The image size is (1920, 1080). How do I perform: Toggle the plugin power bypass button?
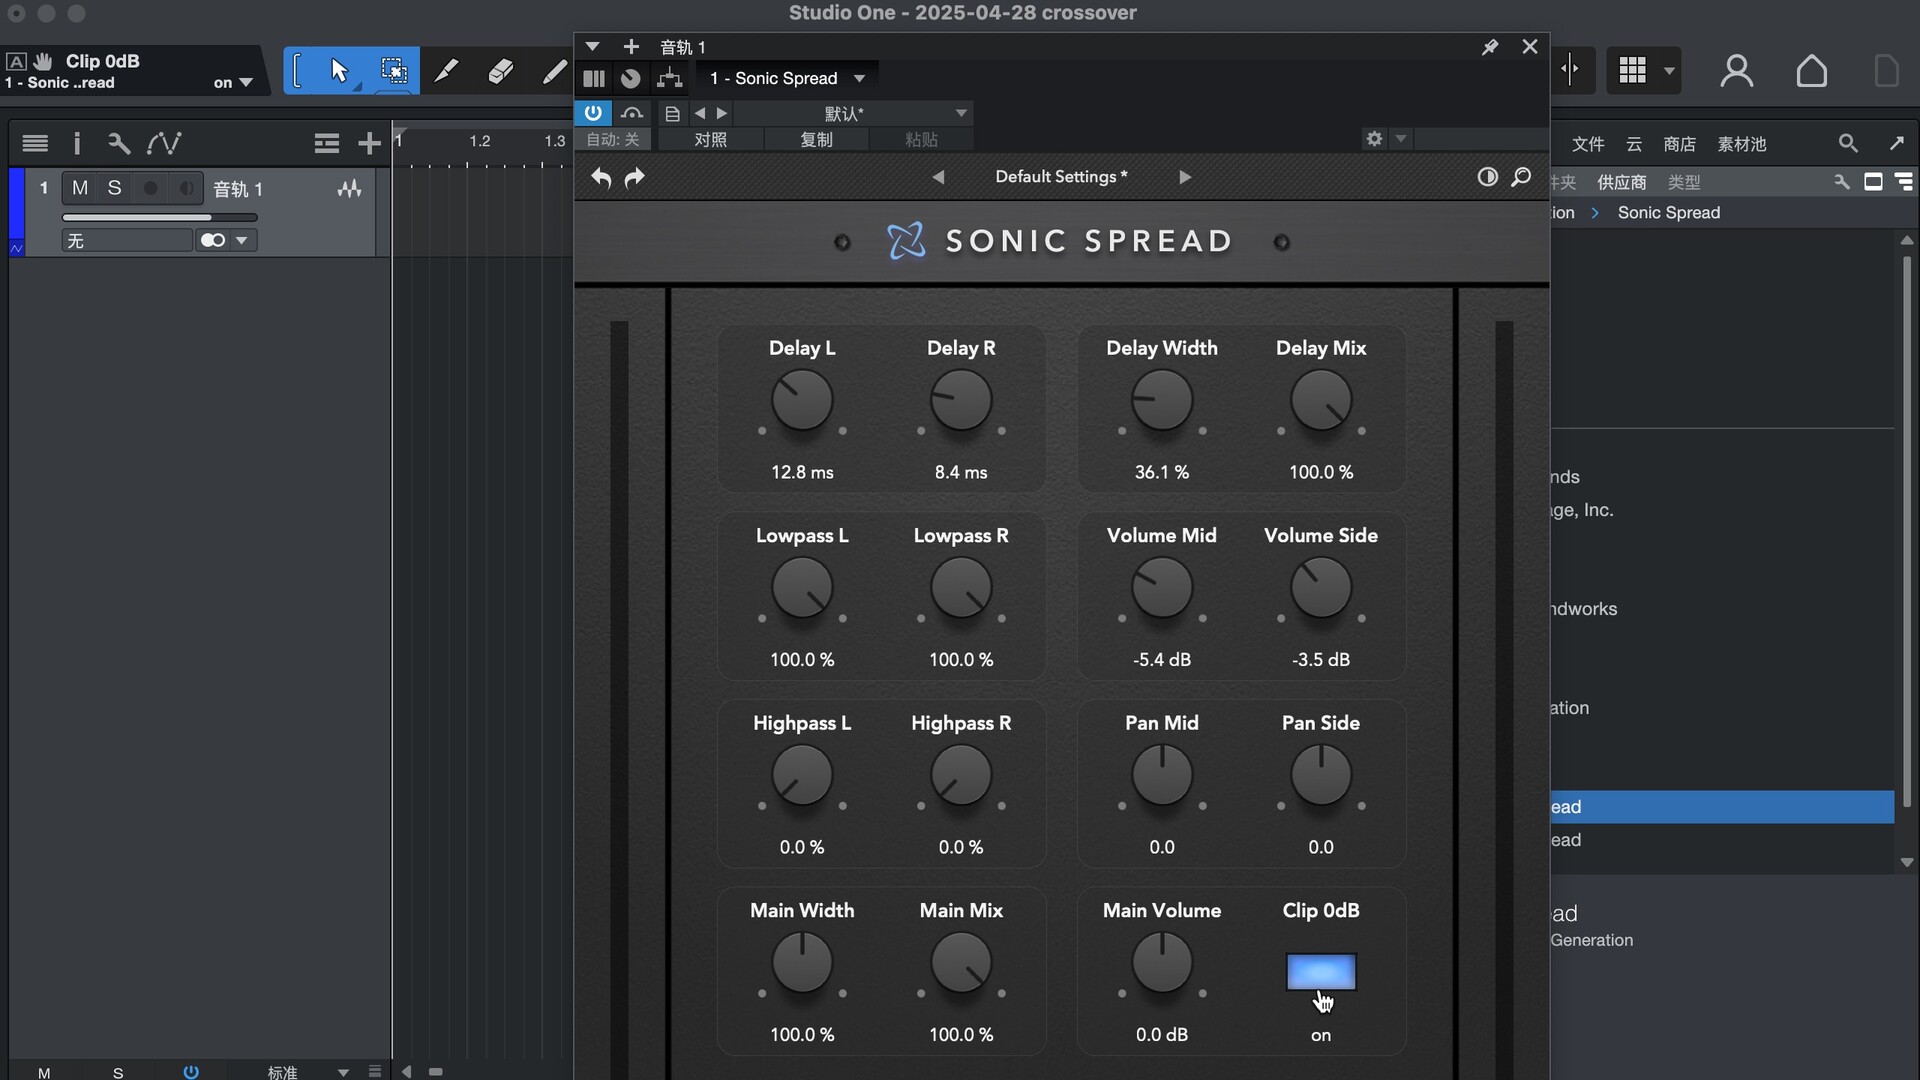(x=593, y=113)
